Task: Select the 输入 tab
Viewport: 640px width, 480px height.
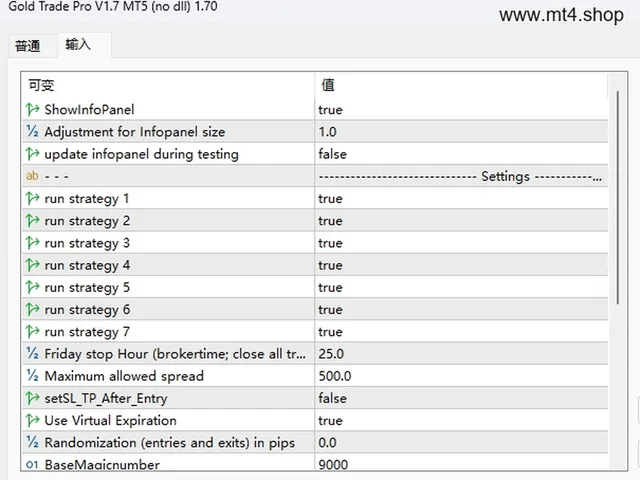Action: 78,44
